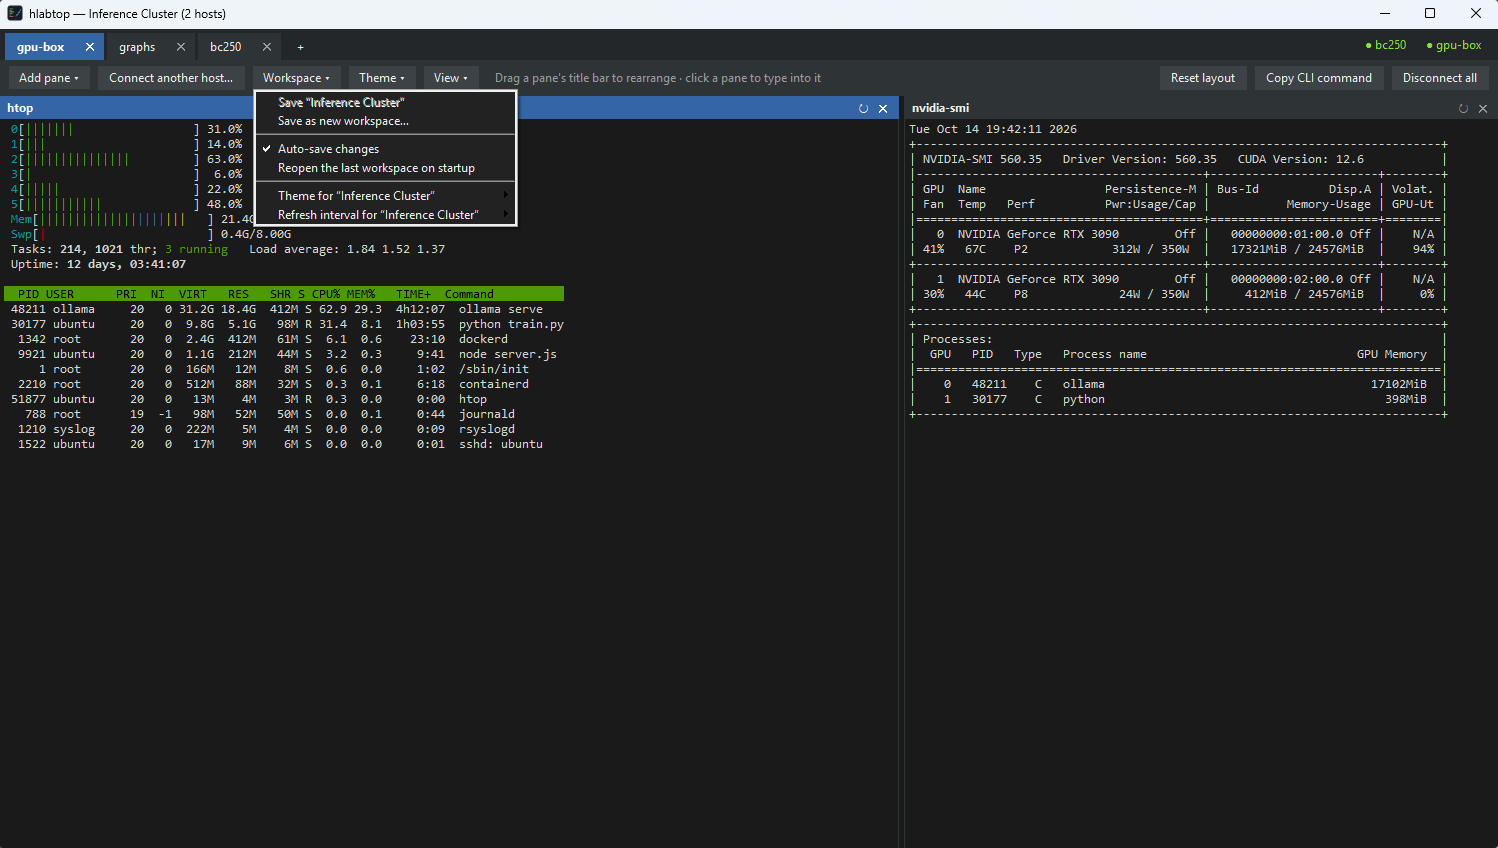Click the PID column header in htop
Screen dimensions: 1498x848
coord(28,294)
